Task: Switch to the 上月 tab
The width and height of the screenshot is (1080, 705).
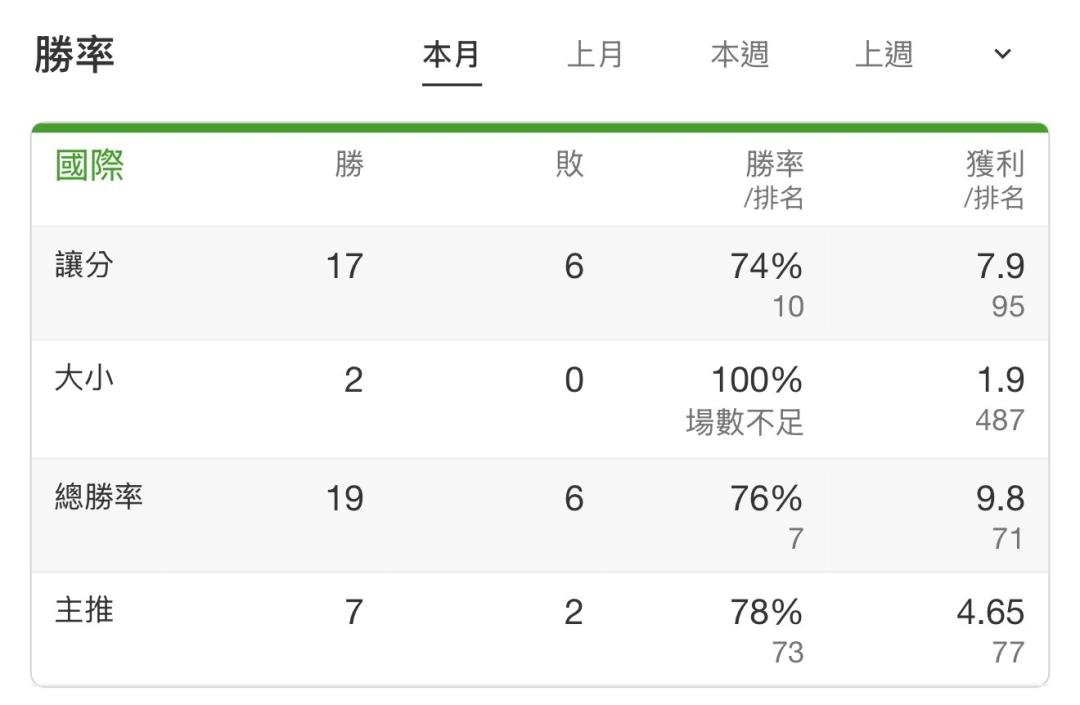Action: pyautogui.click(x=595, y=55)
